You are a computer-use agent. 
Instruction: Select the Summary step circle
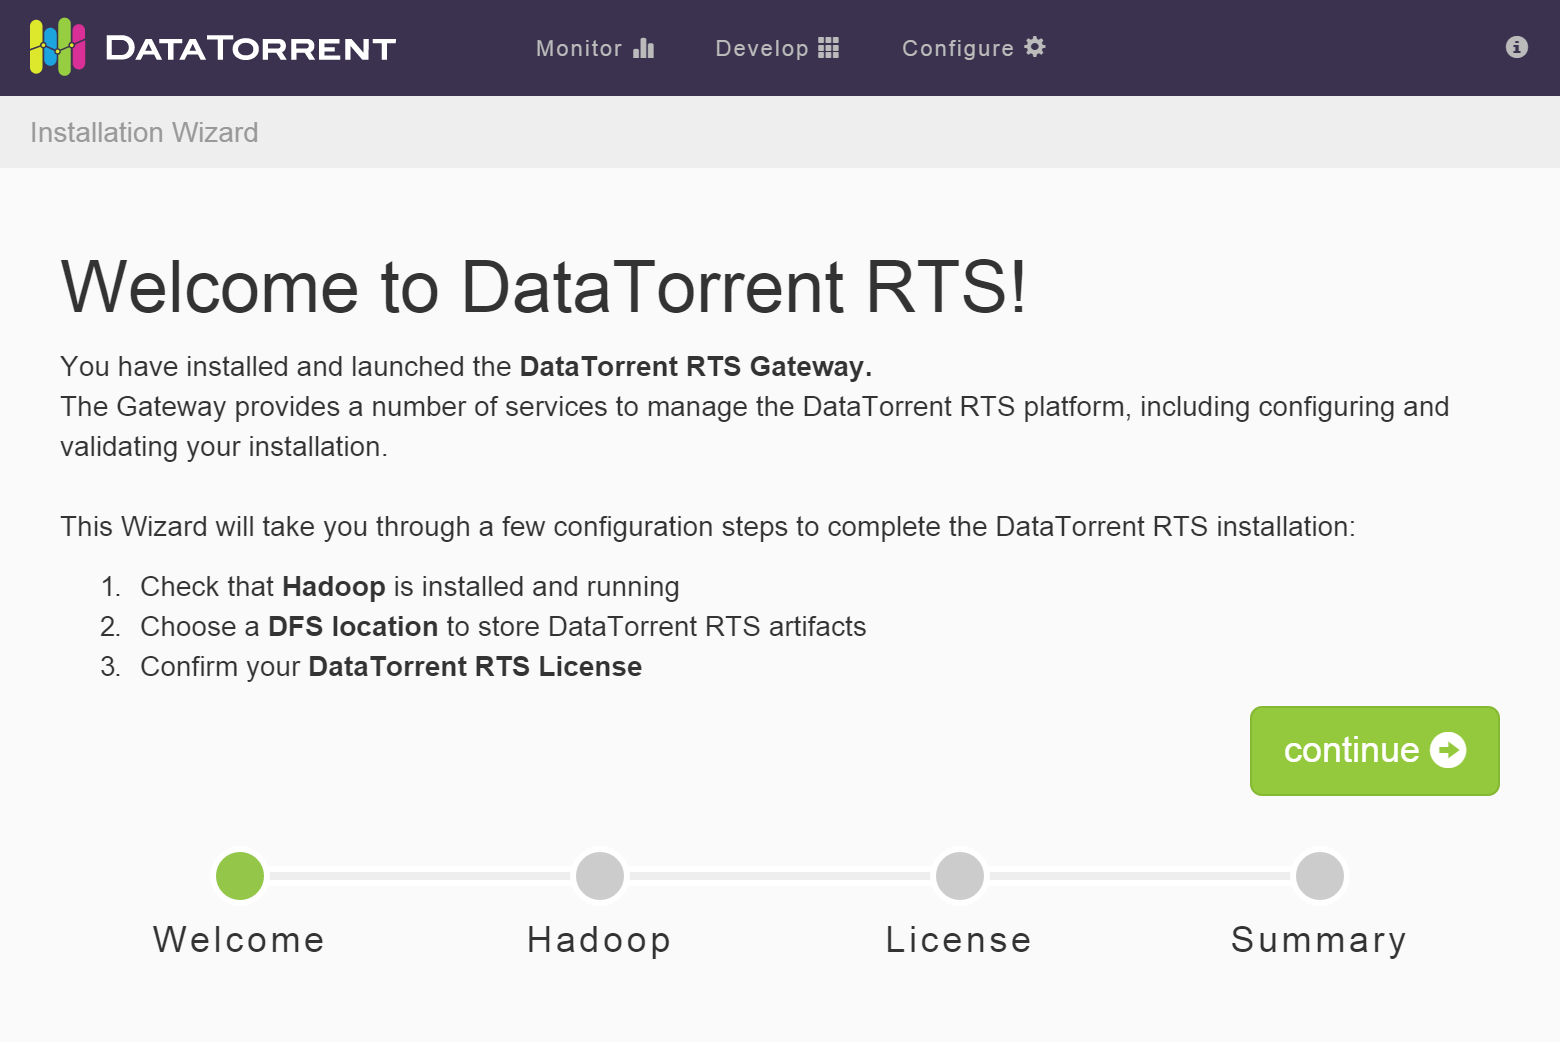pyautogui.click(x=1320, y=876)
